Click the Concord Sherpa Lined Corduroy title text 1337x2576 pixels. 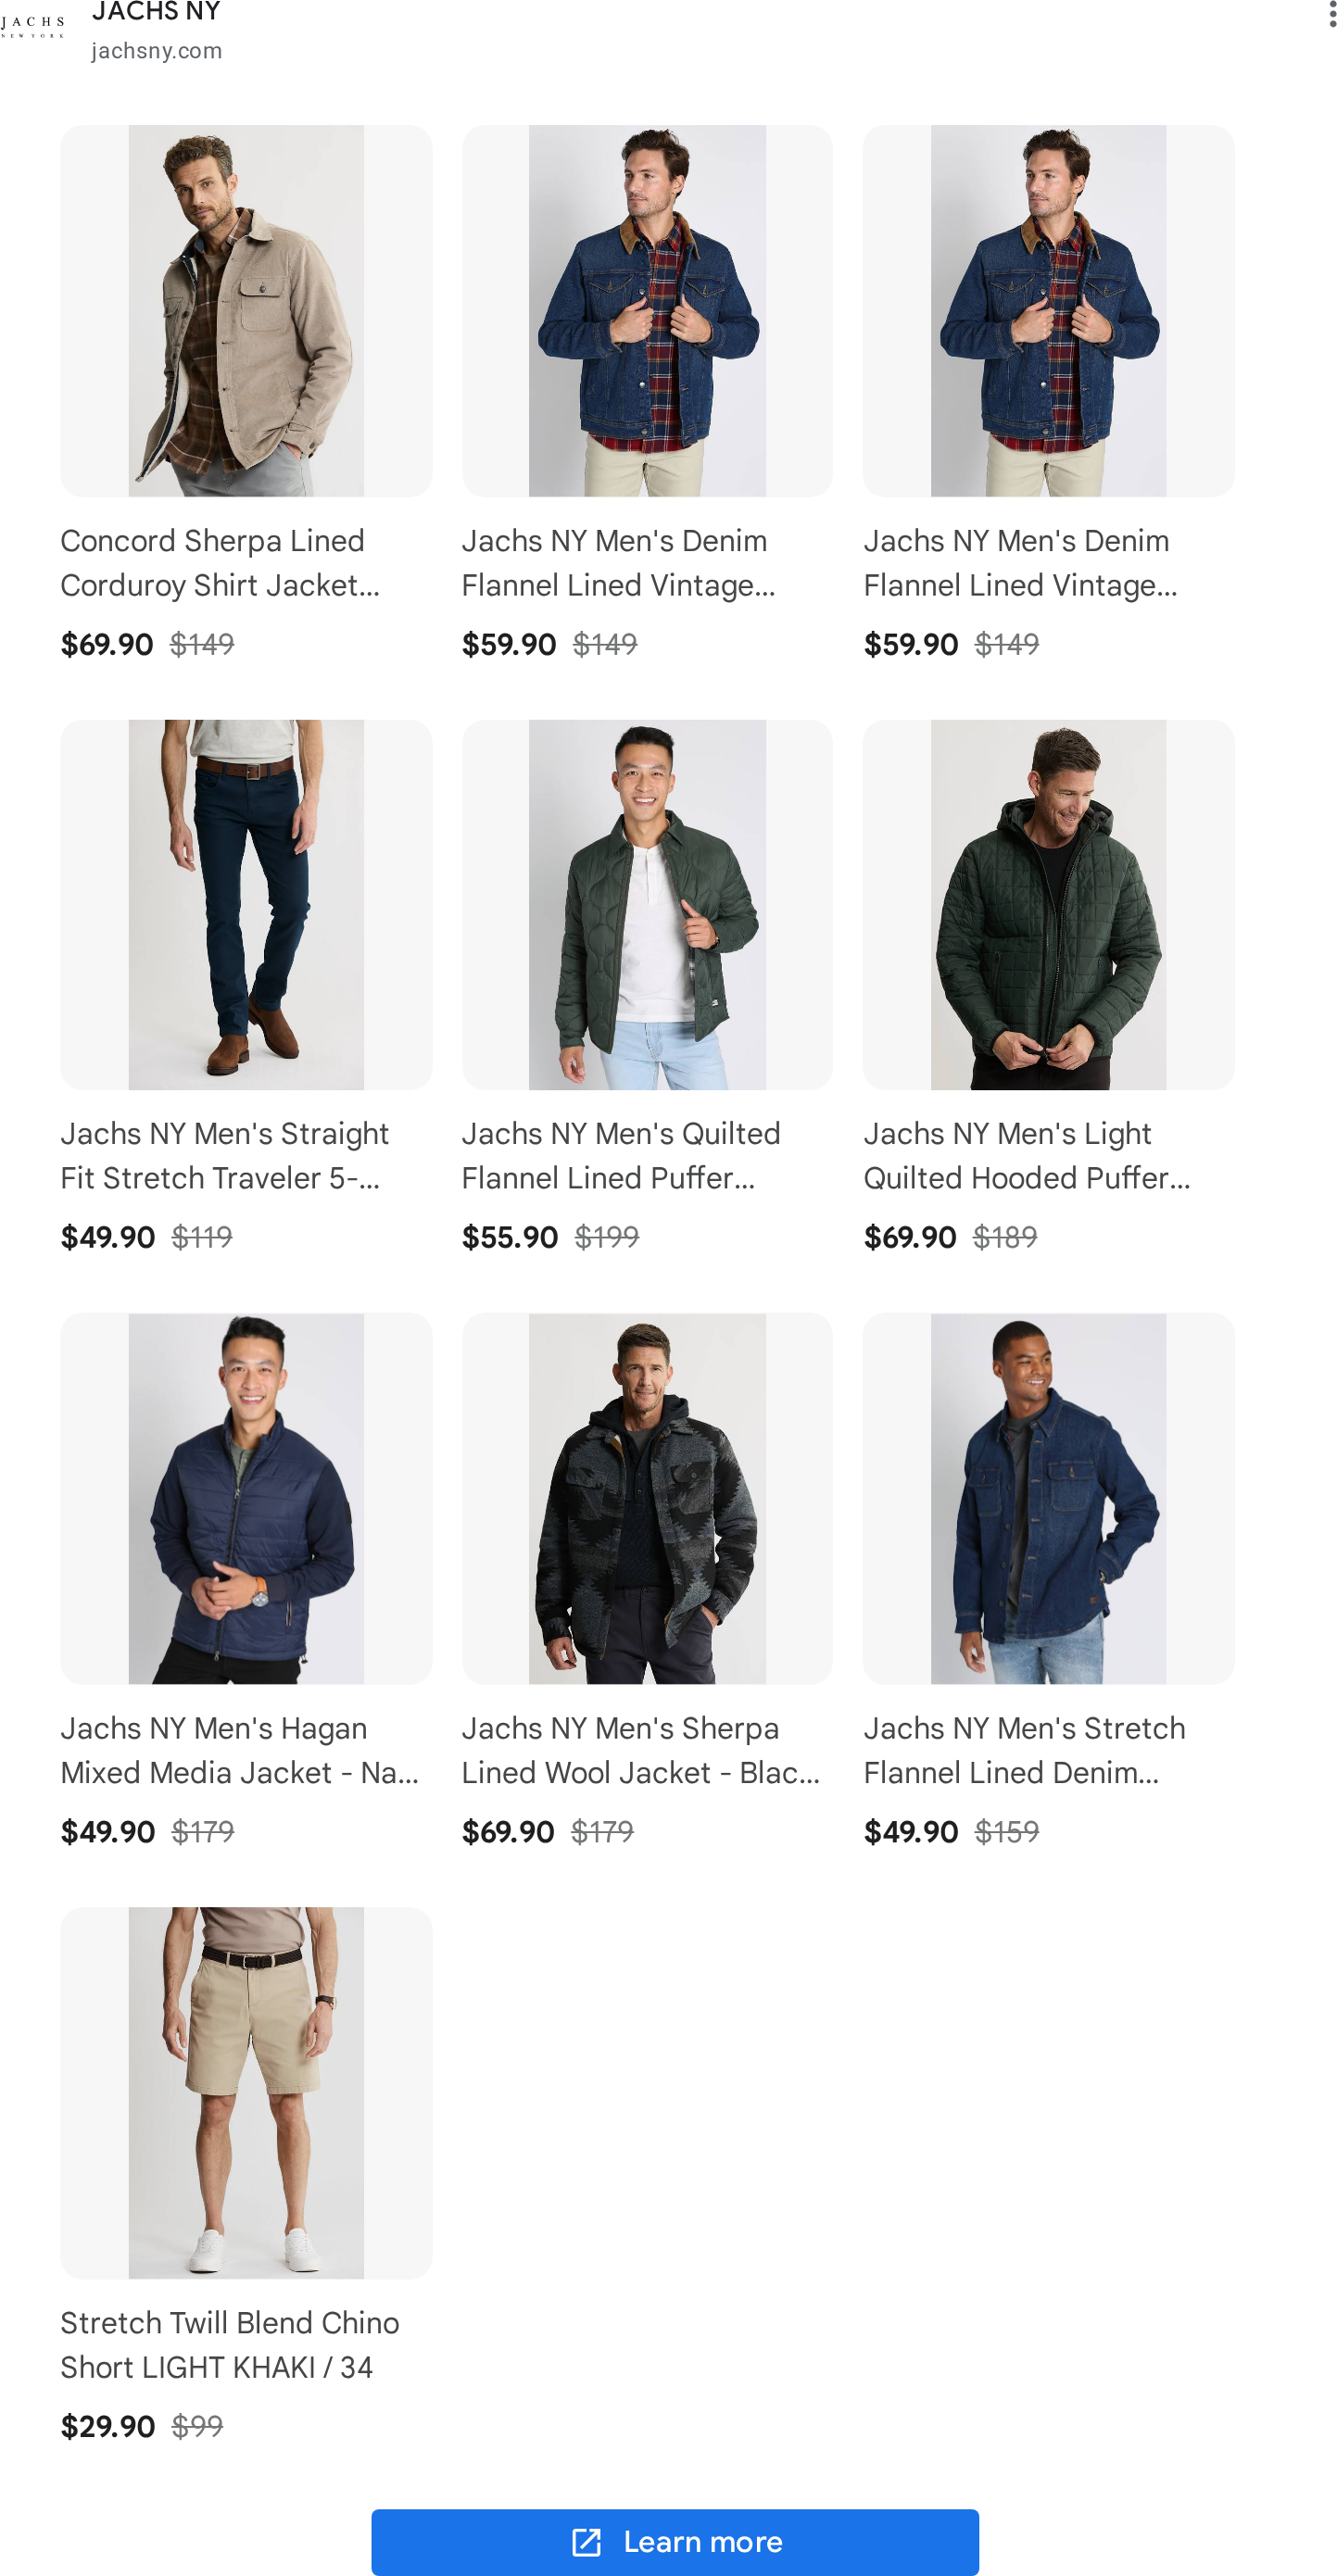pyautogui.click(x=220, y=562)
